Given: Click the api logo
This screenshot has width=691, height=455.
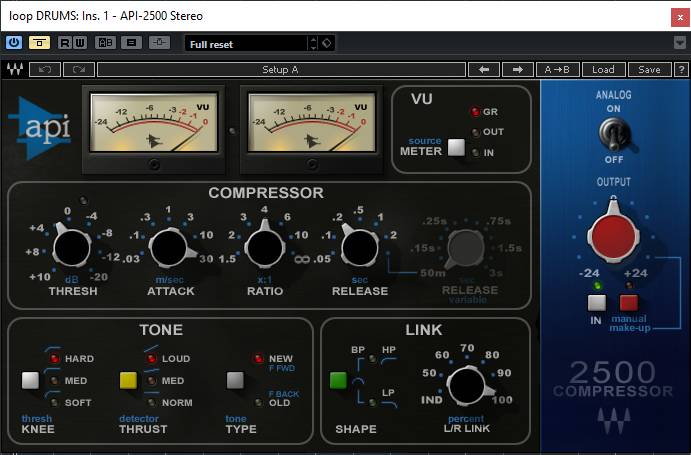Looking at the screenshot, I should point(41,127).
